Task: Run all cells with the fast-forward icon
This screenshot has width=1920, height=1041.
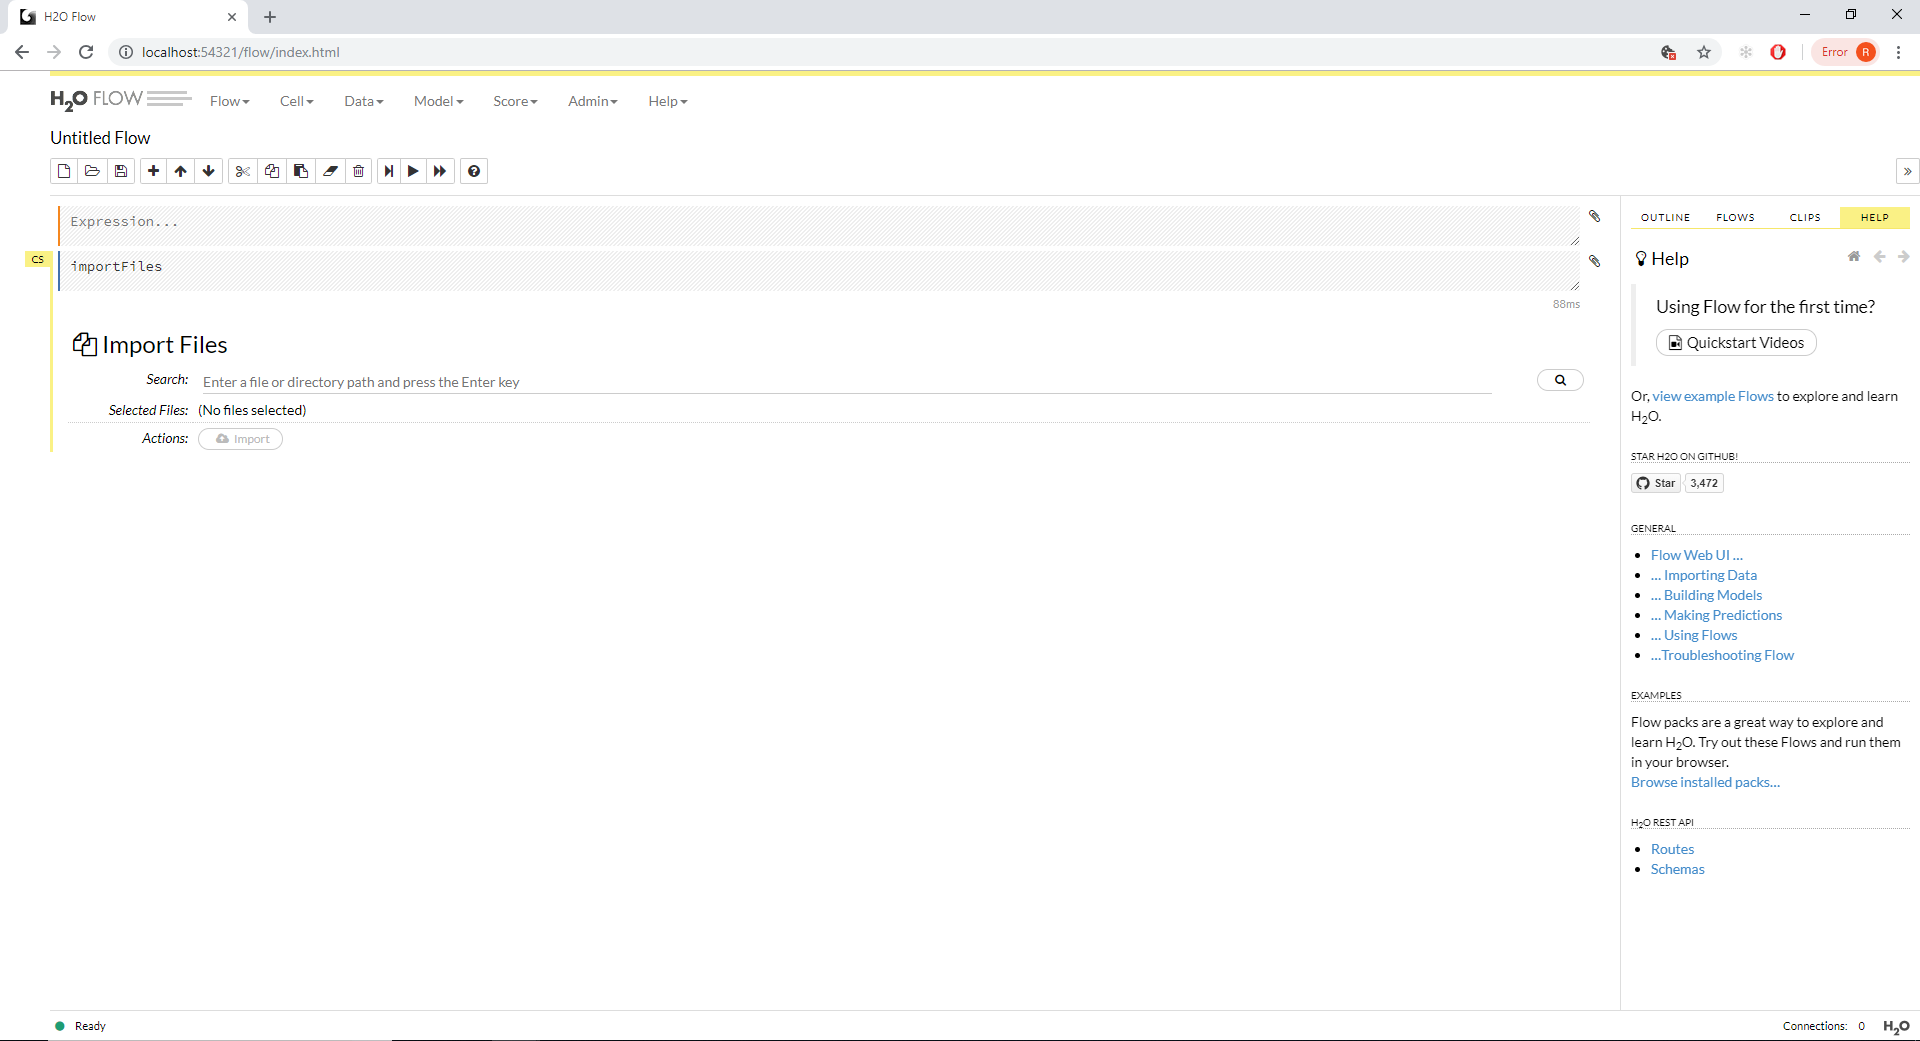Action: click(x=440, y=171)
